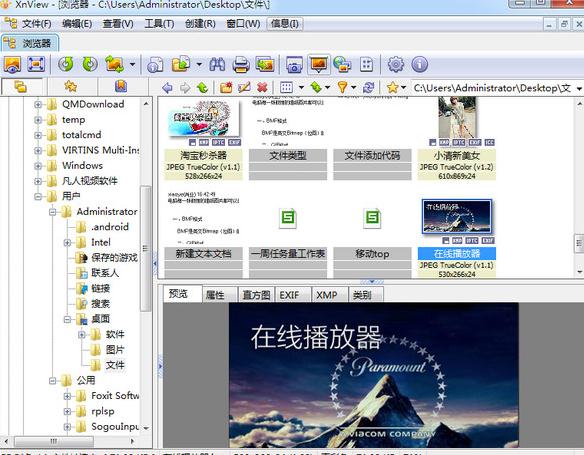Open the 信息(I) menu
This screenshot has width=584, height=455.
pos(285,24)
